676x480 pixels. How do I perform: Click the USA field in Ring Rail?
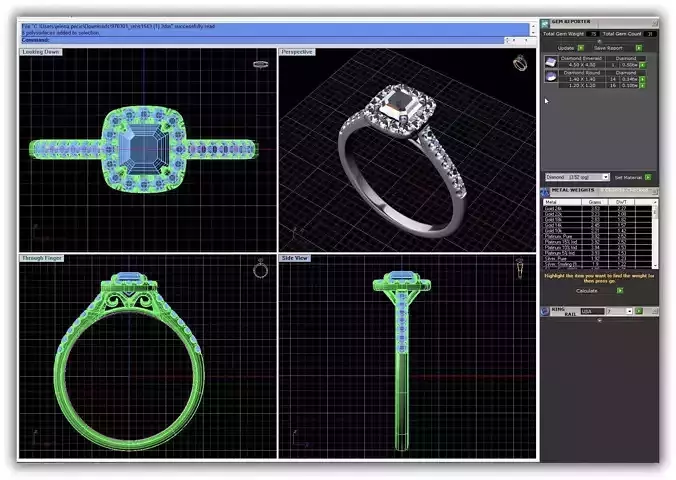(x=592, y=311)
